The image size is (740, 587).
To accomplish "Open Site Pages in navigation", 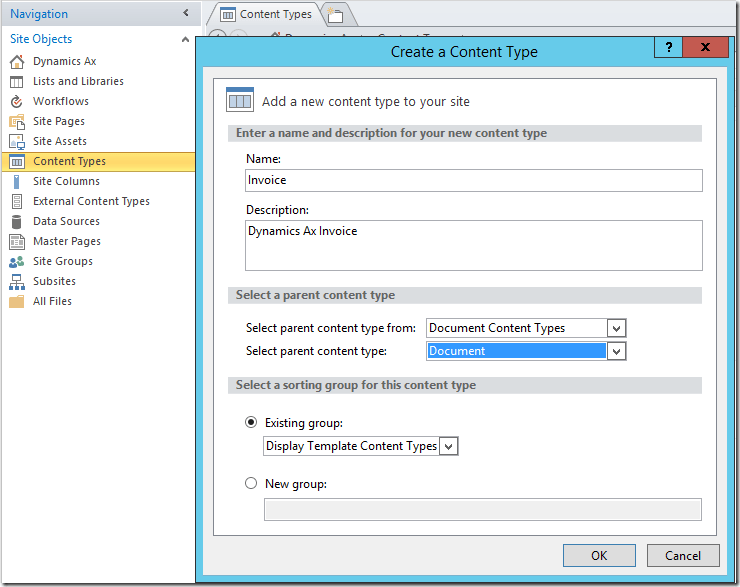I will (x=59, y=121).
